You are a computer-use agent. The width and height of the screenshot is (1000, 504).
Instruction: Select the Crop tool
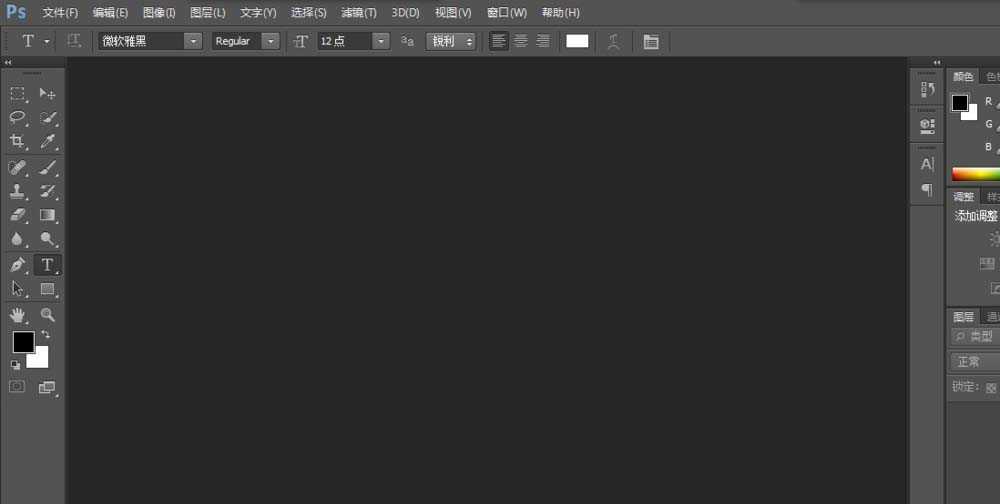[x=18, y=142]
